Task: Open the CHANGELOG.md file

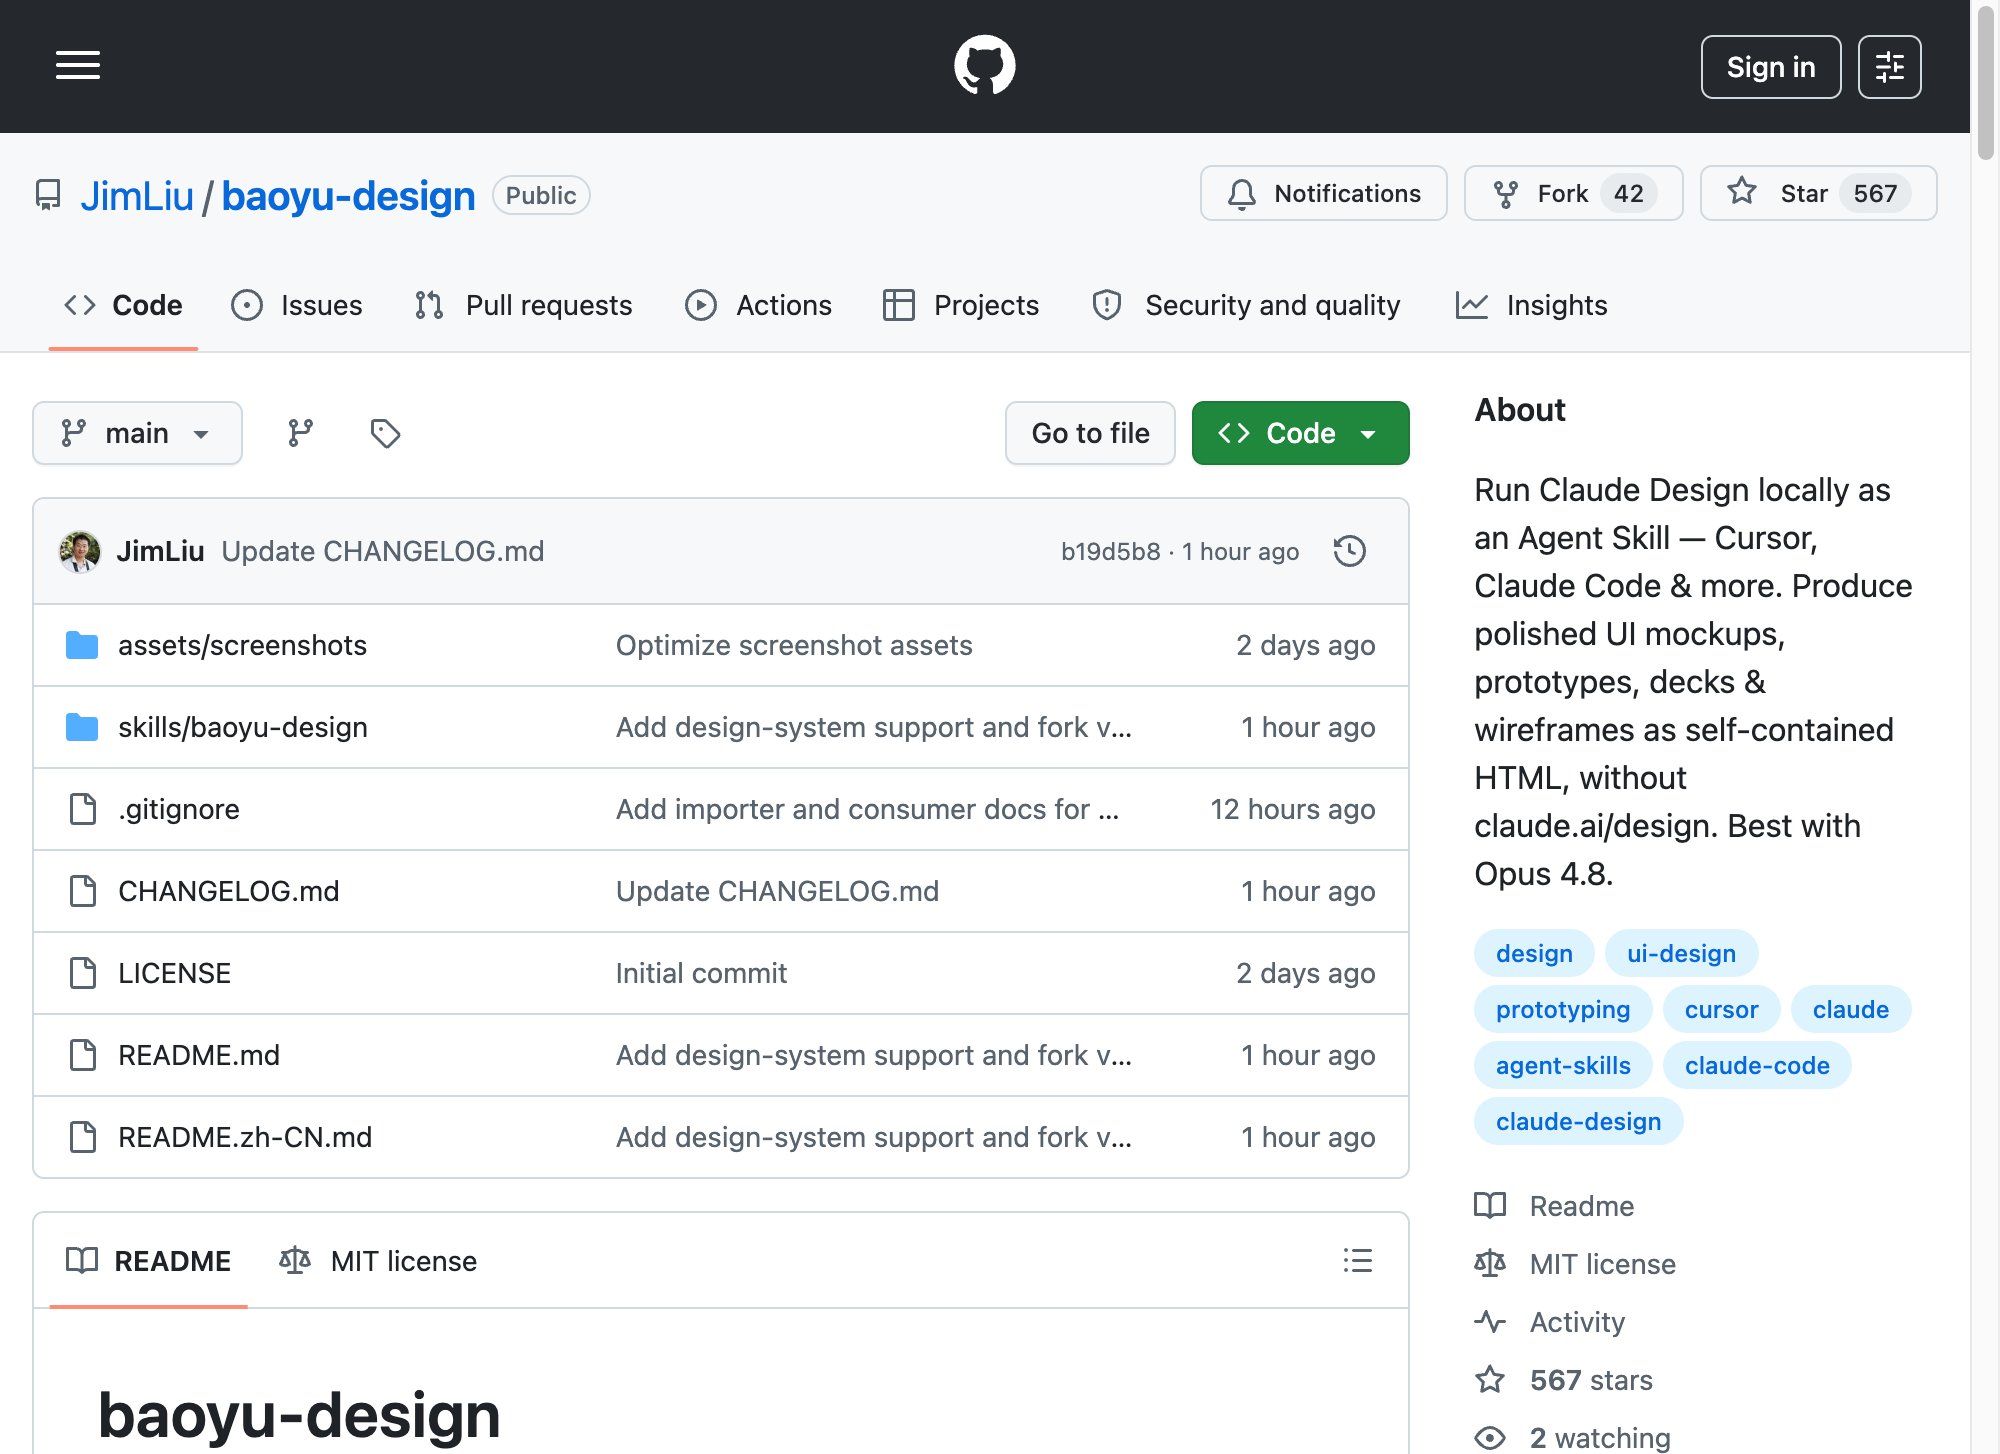Action: 229,891
